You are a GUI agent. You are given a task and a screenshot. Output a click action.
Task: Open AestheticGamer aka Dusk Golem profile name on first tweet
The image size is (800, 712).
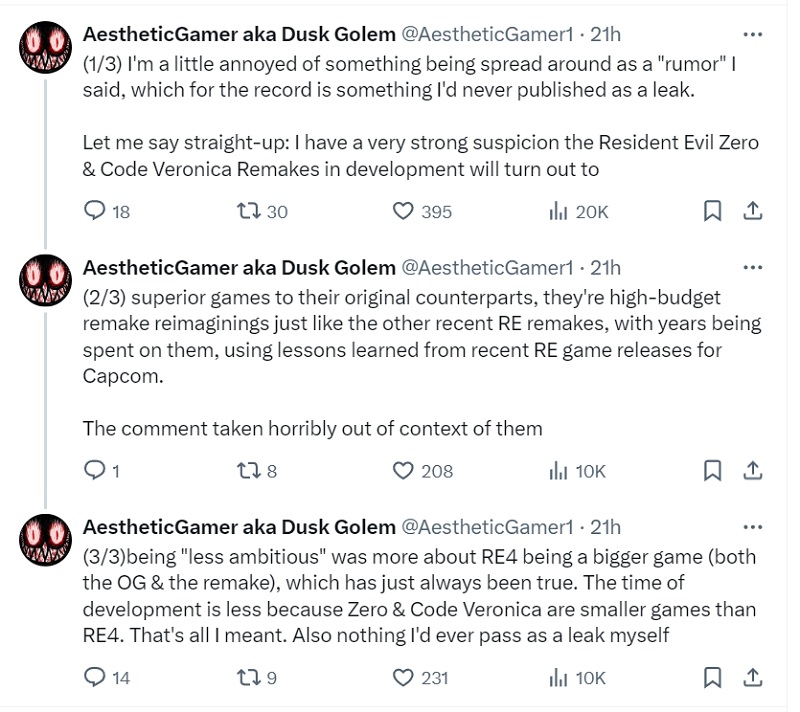click(239, 34)
